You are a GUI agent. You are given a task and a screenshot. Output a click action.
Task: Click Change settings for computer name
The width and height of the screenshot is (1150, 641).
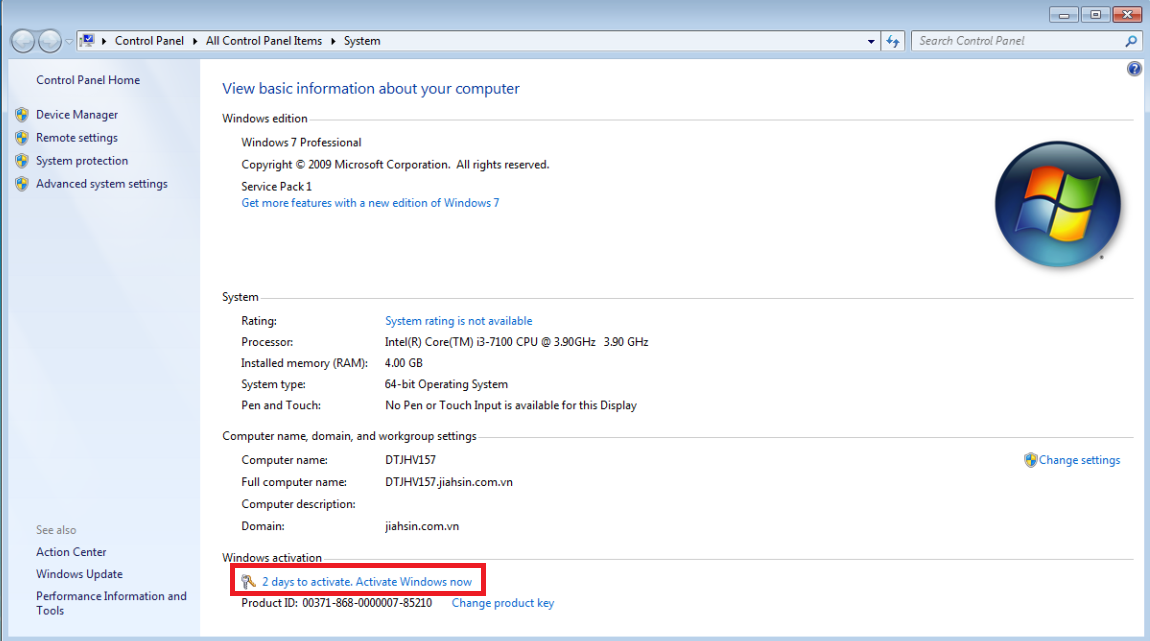(1080, 460)
